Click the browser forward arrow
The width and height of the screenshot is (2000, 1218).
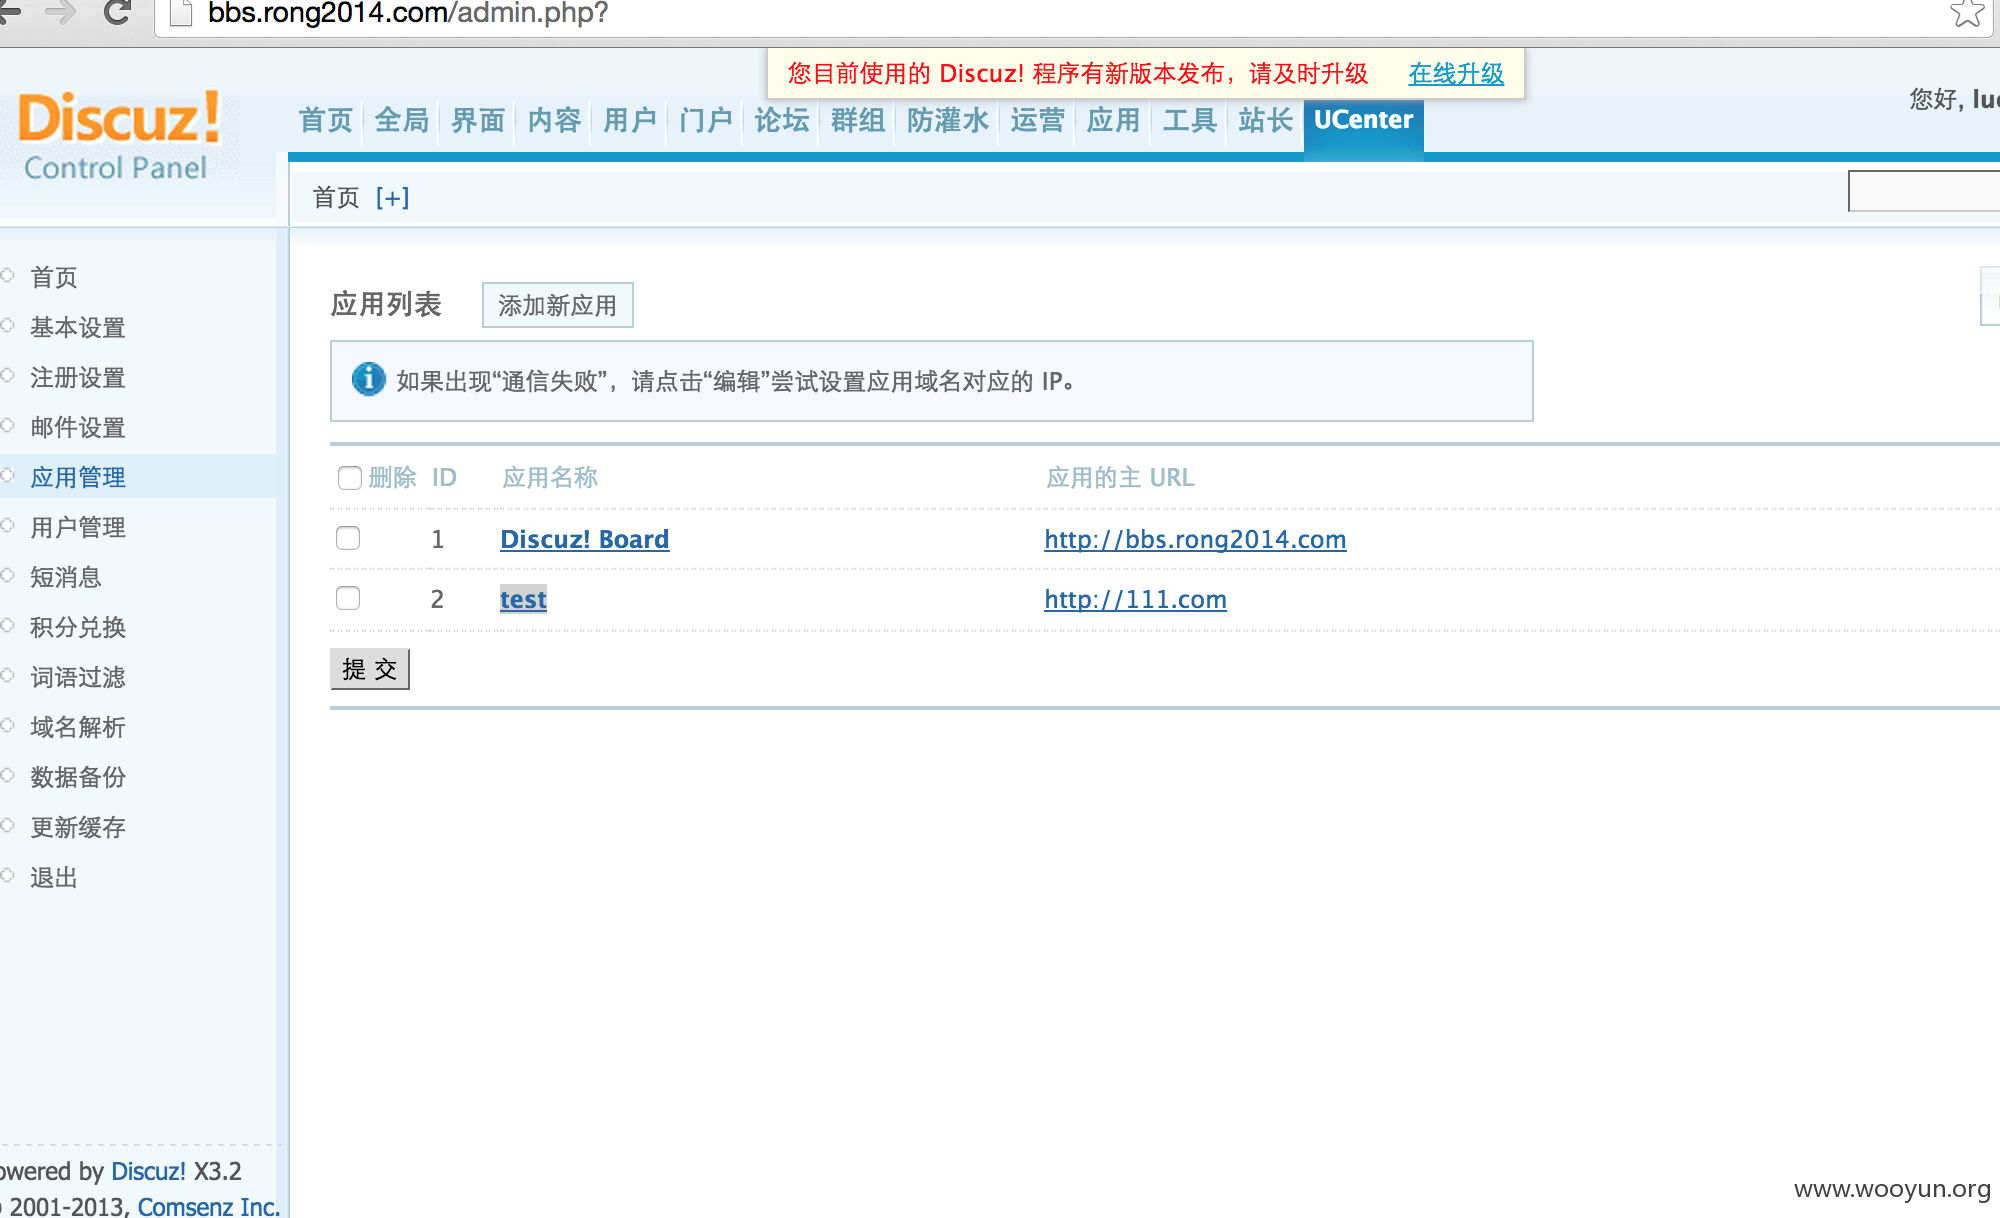click(x=60, y=12)
